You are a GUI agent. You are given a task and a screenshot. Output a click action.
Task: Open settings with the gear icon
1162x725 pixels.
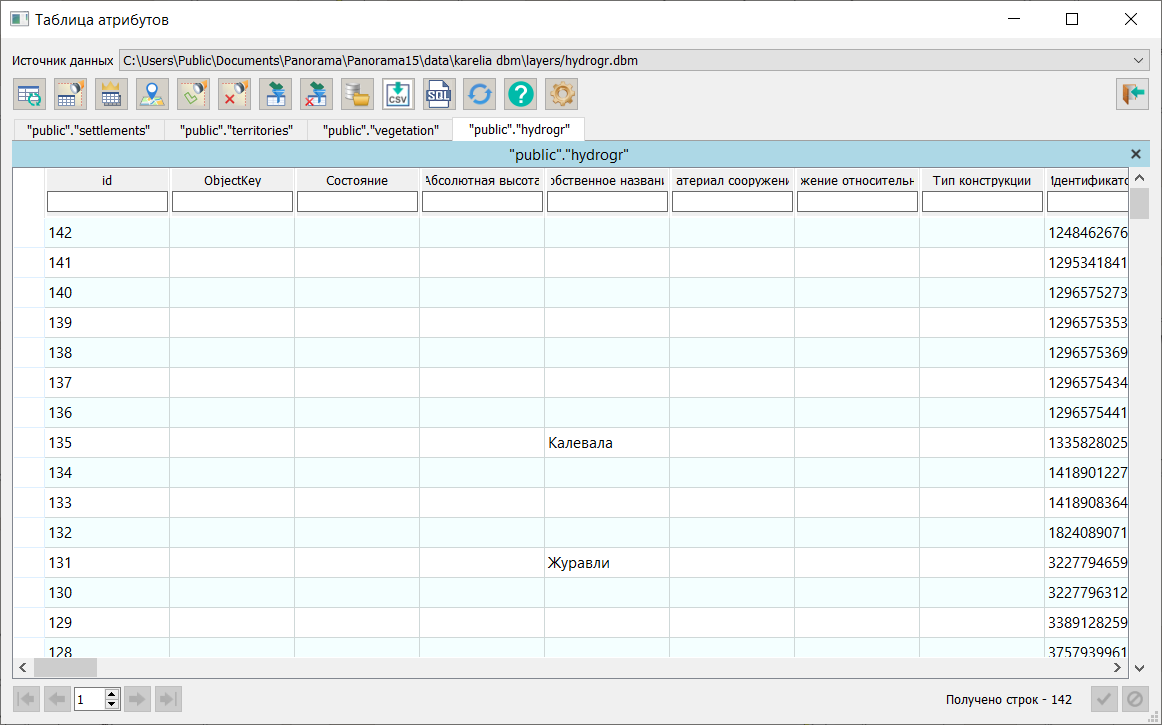[562, 94]
